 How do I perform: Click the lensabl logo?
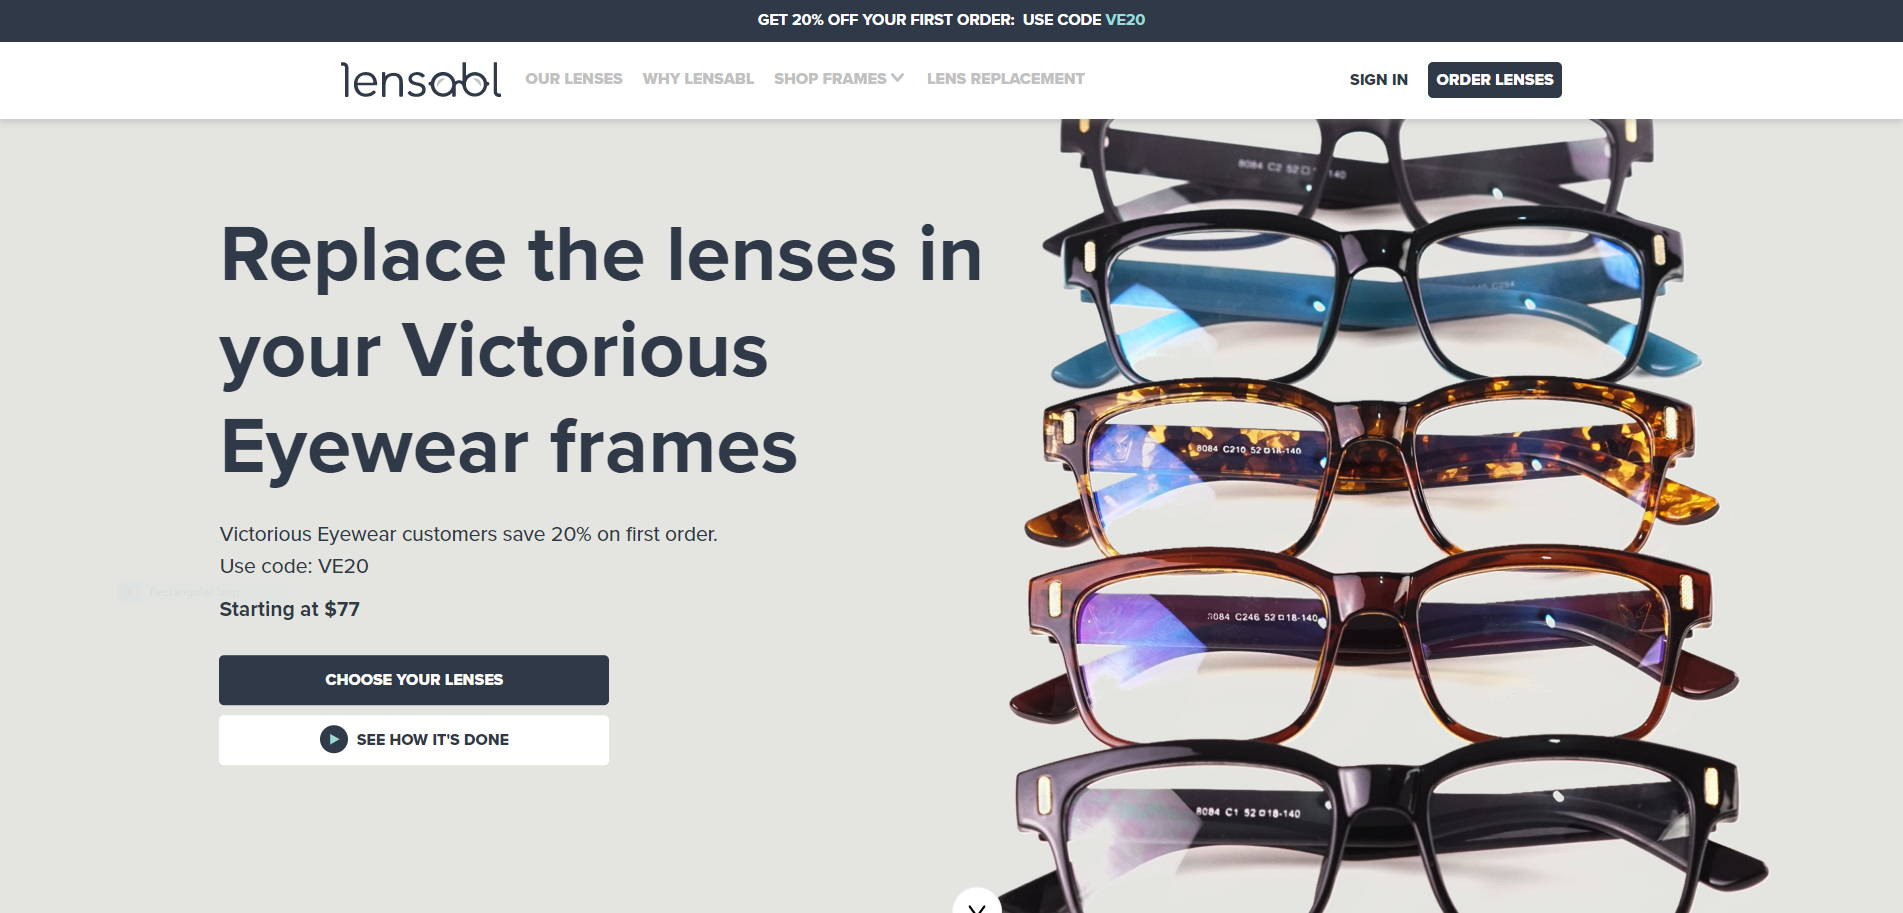pyautogui.click(x=421, y=80)
